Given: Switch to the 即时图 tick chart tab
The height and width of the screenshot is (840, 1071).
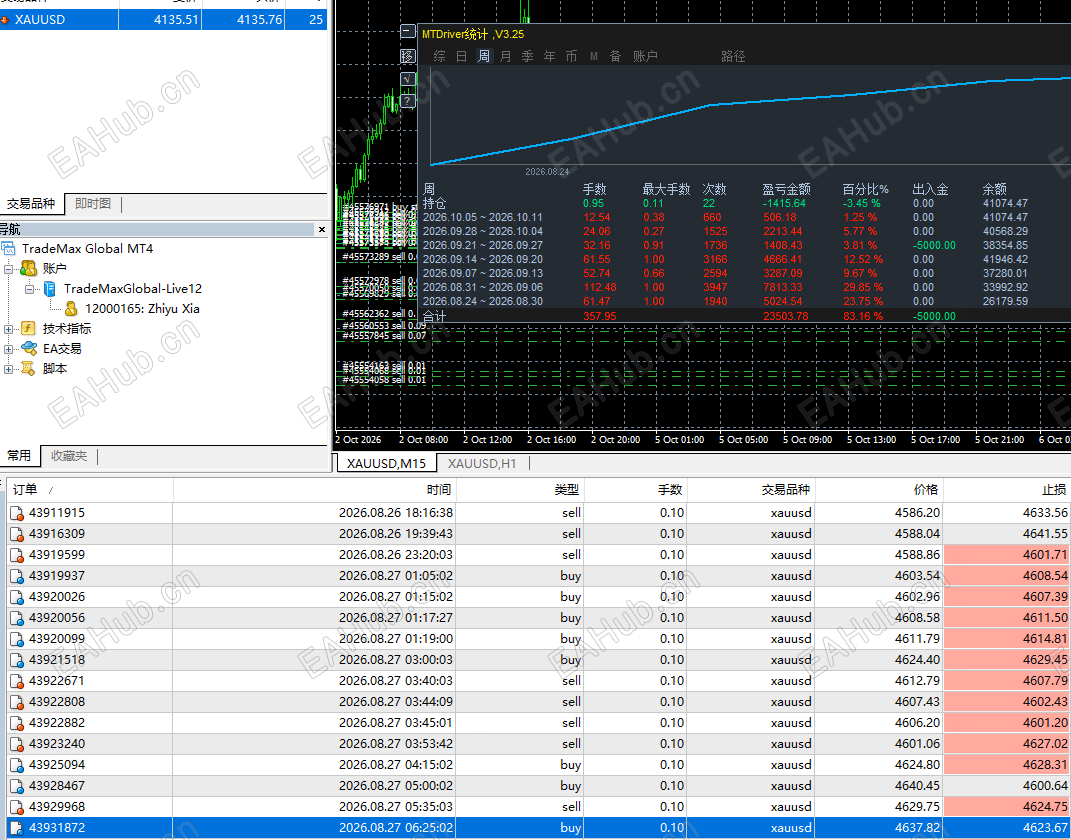Looking at the screenshot, I should click(x=93, y=204).
